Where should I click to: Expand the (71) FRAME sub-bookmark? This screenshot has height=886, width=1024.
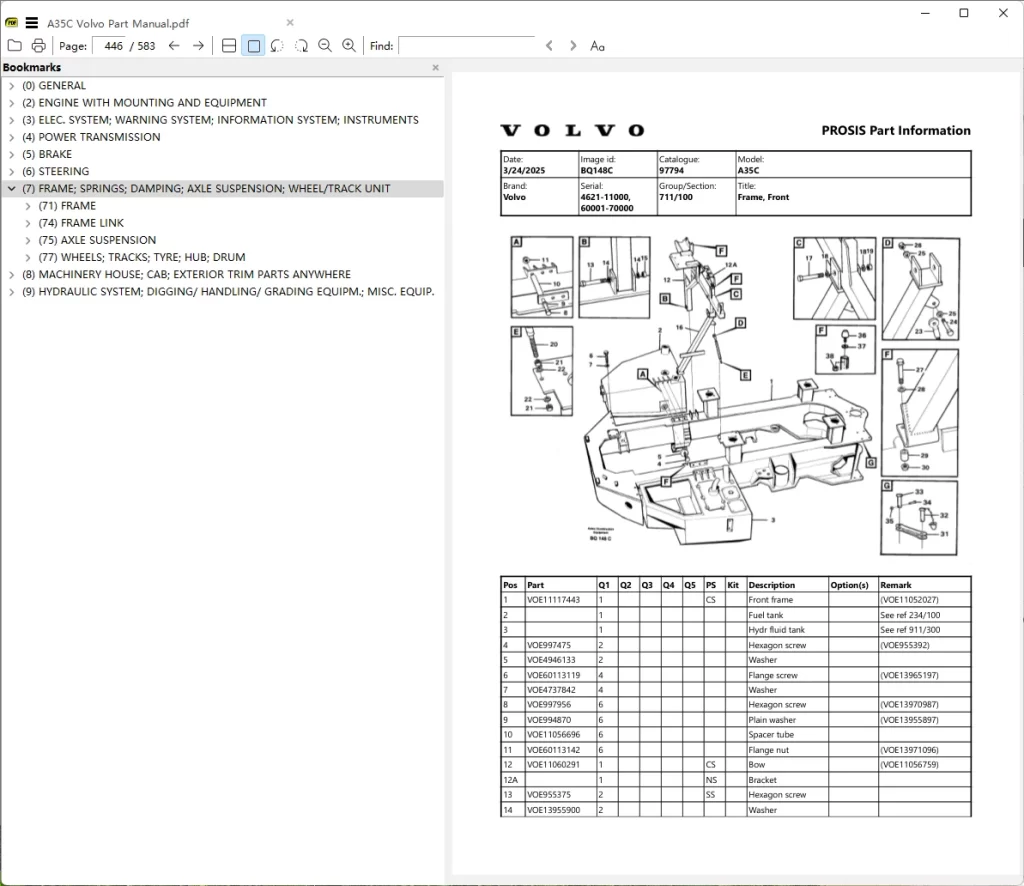27,206
